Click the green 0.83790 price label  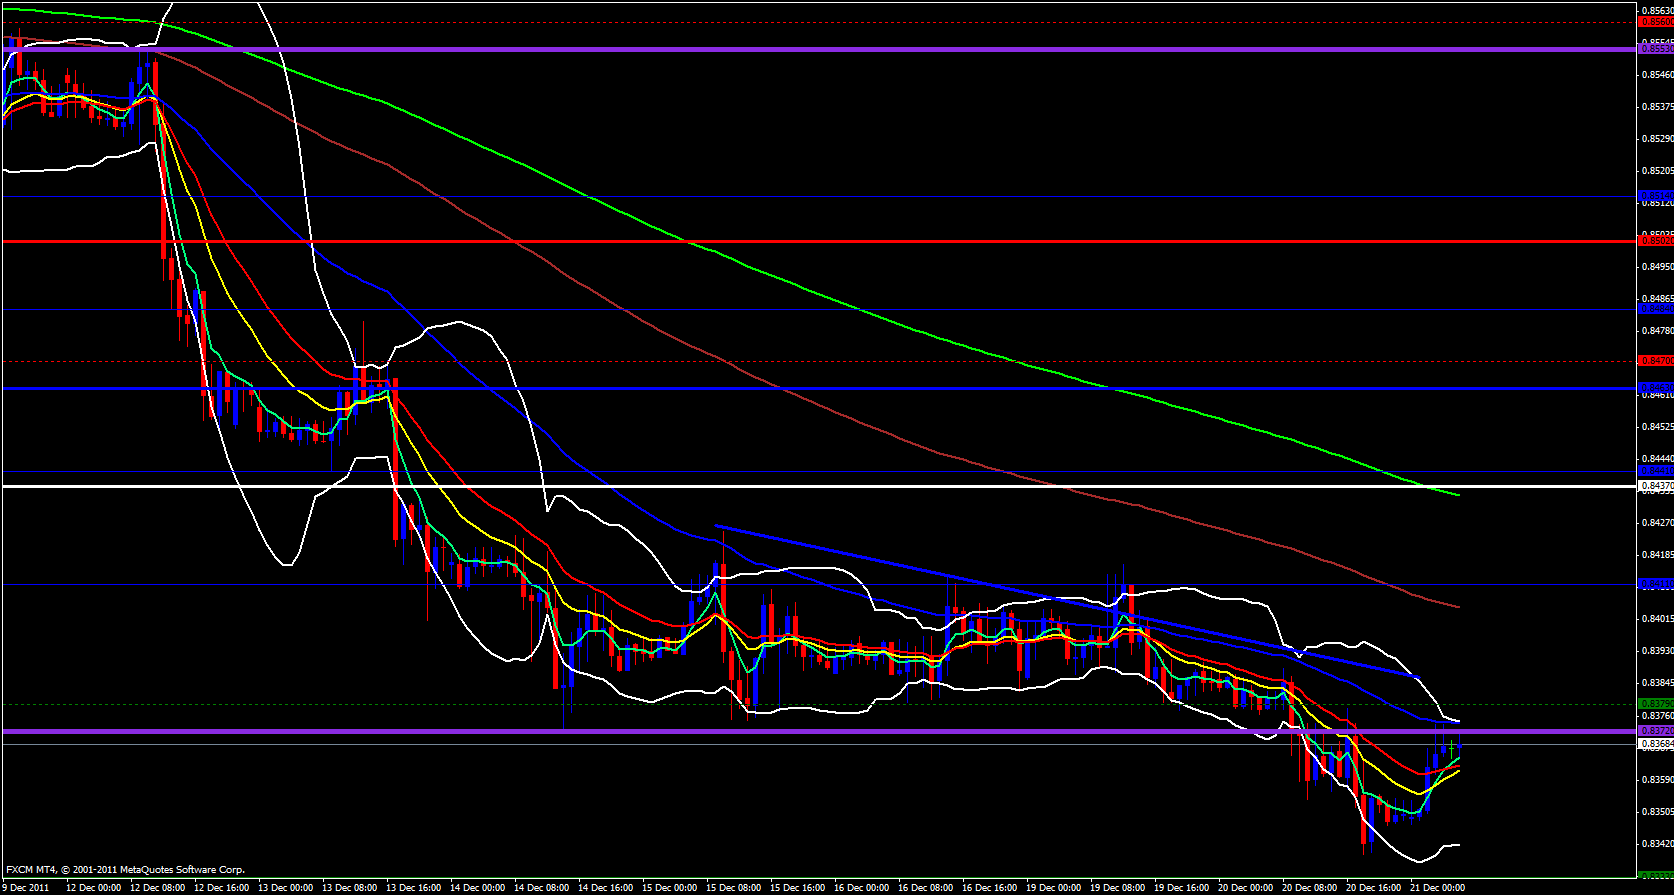pos(1656,704)
